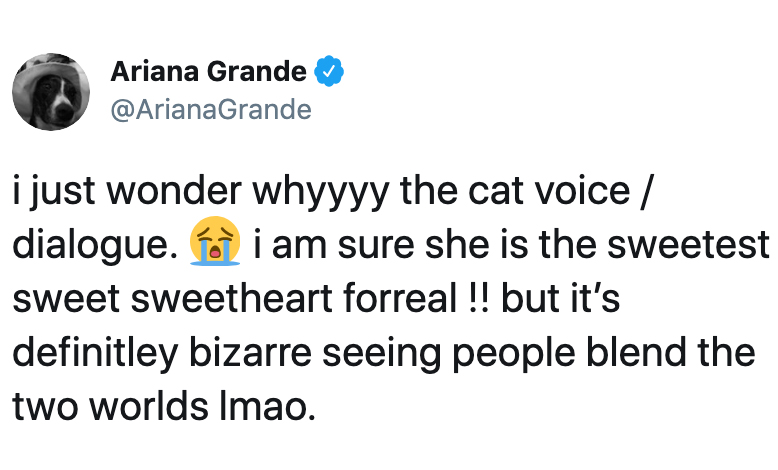Select the word "bizarre" in the tweet
Viewport: 778px width, 470px height.
click(251, 353)
